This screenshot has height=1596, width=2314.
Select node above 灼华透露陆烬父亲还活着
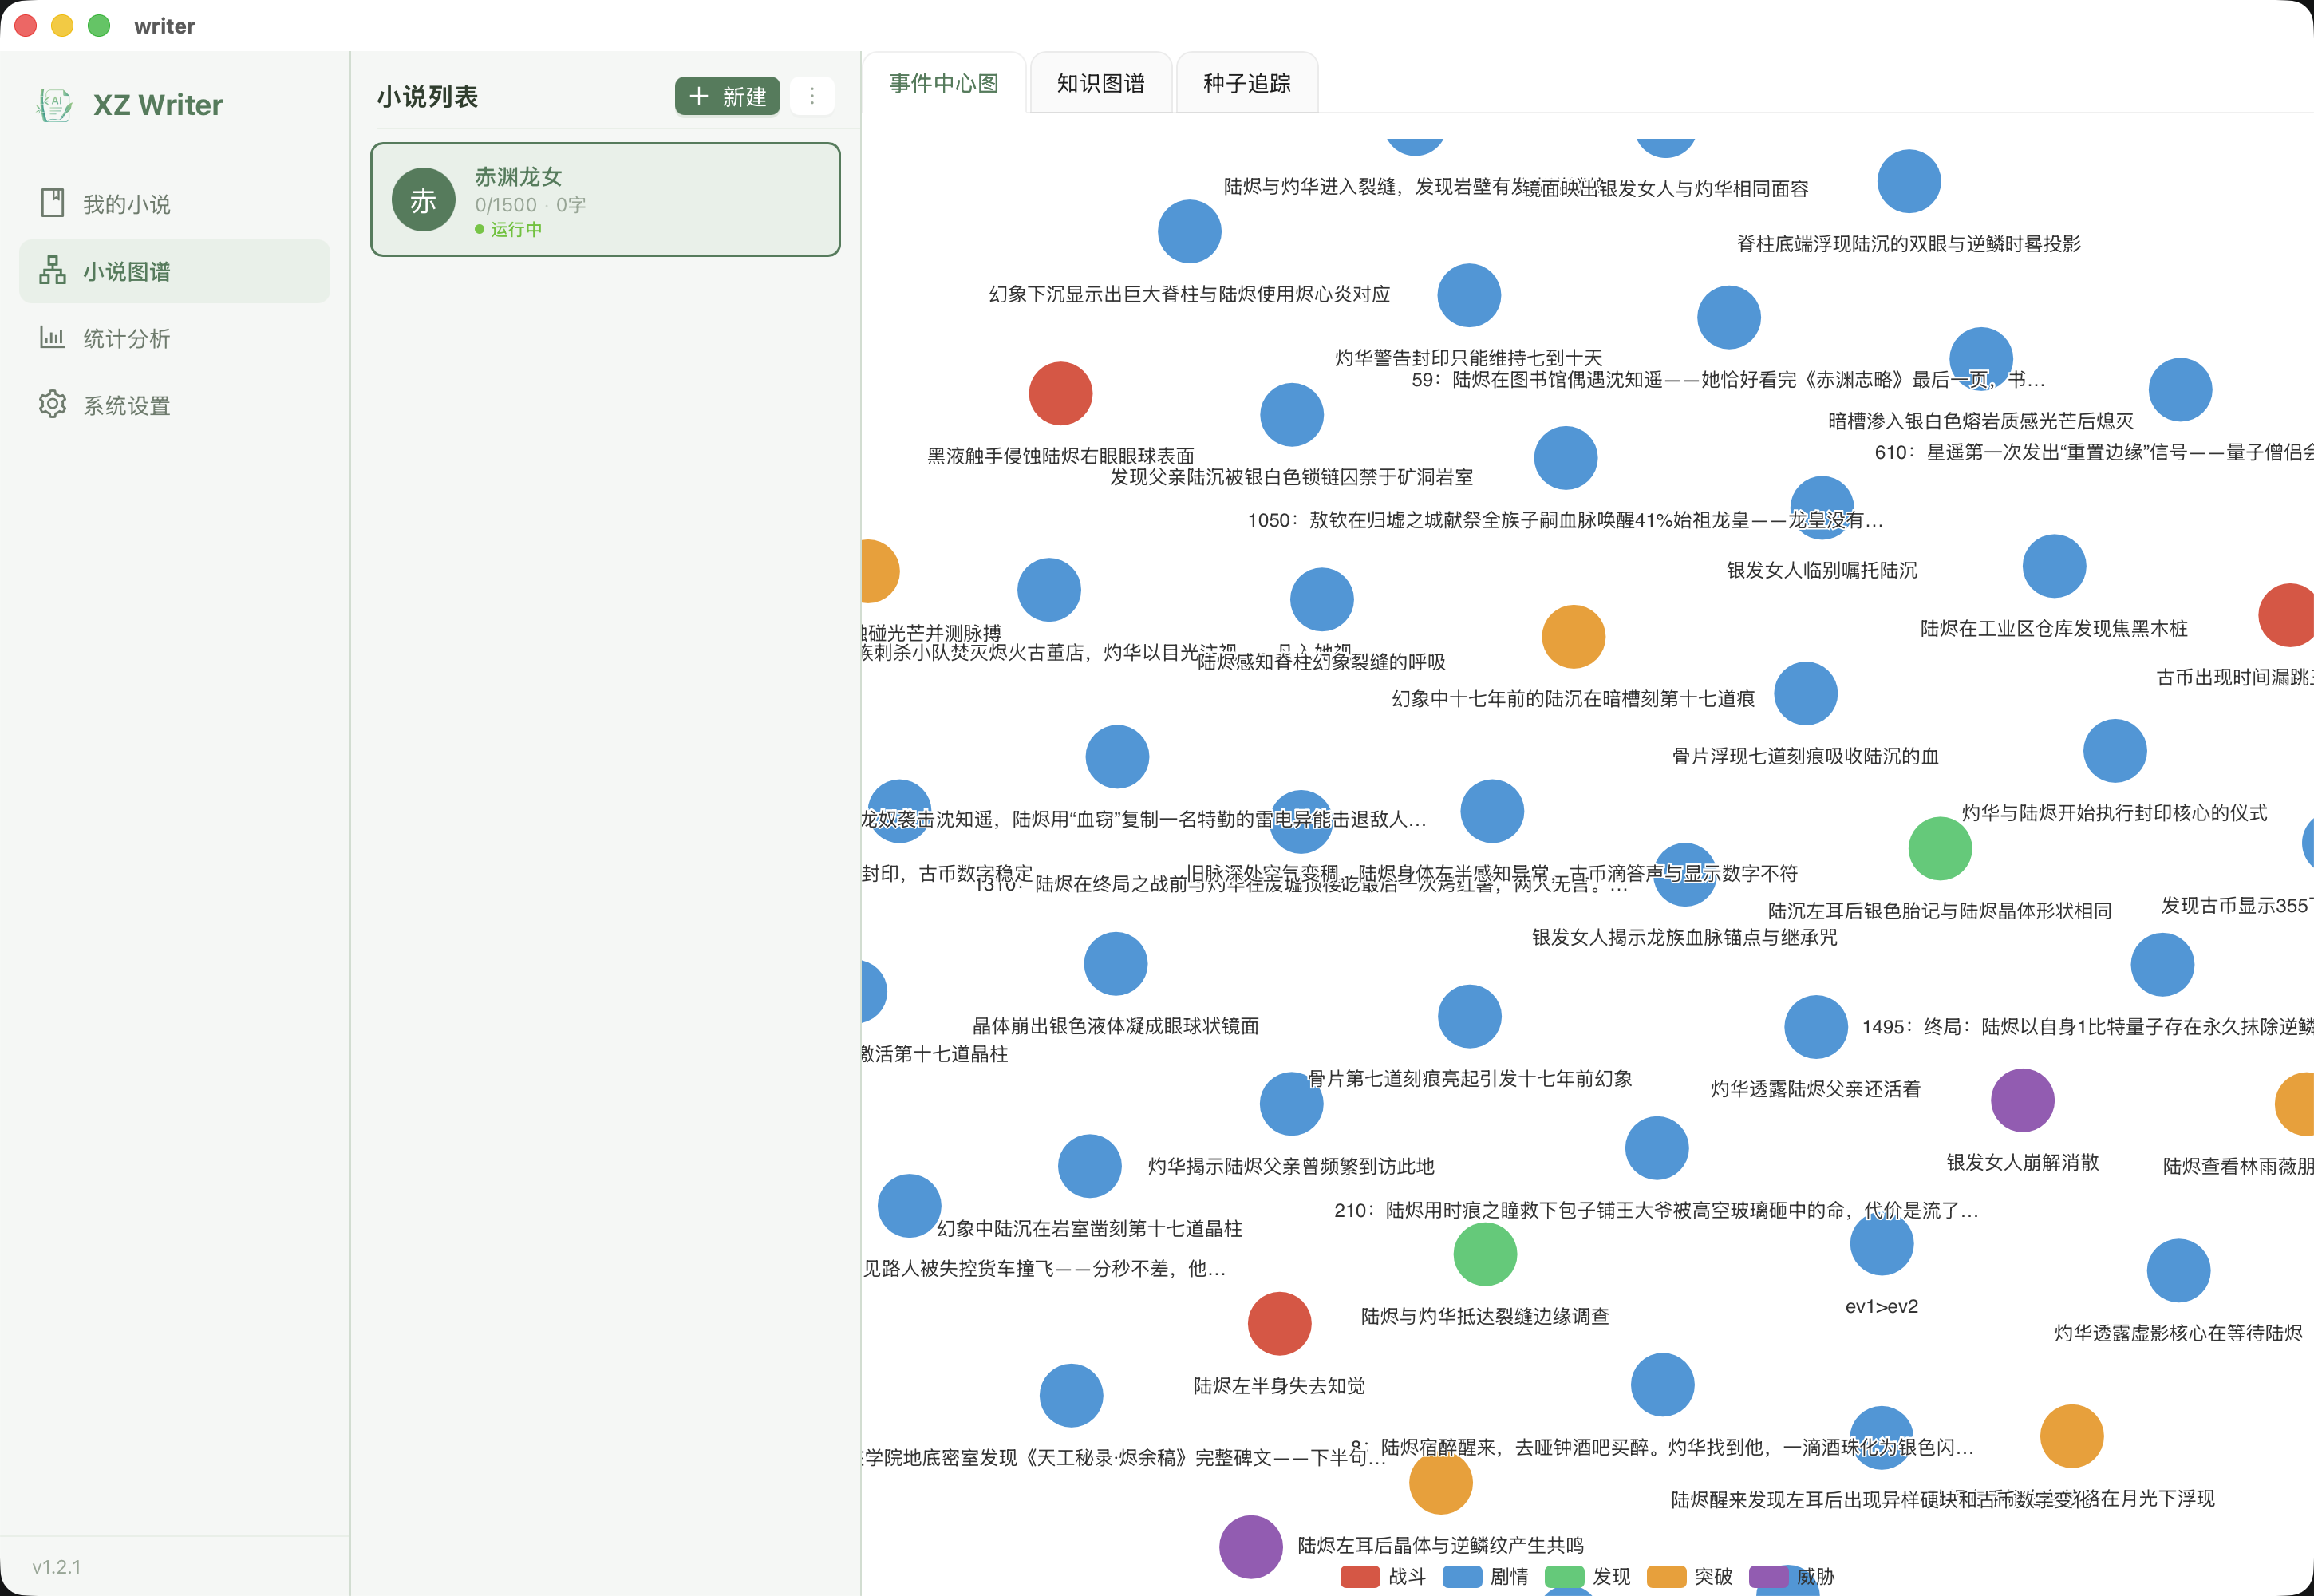(1815, 1026)
